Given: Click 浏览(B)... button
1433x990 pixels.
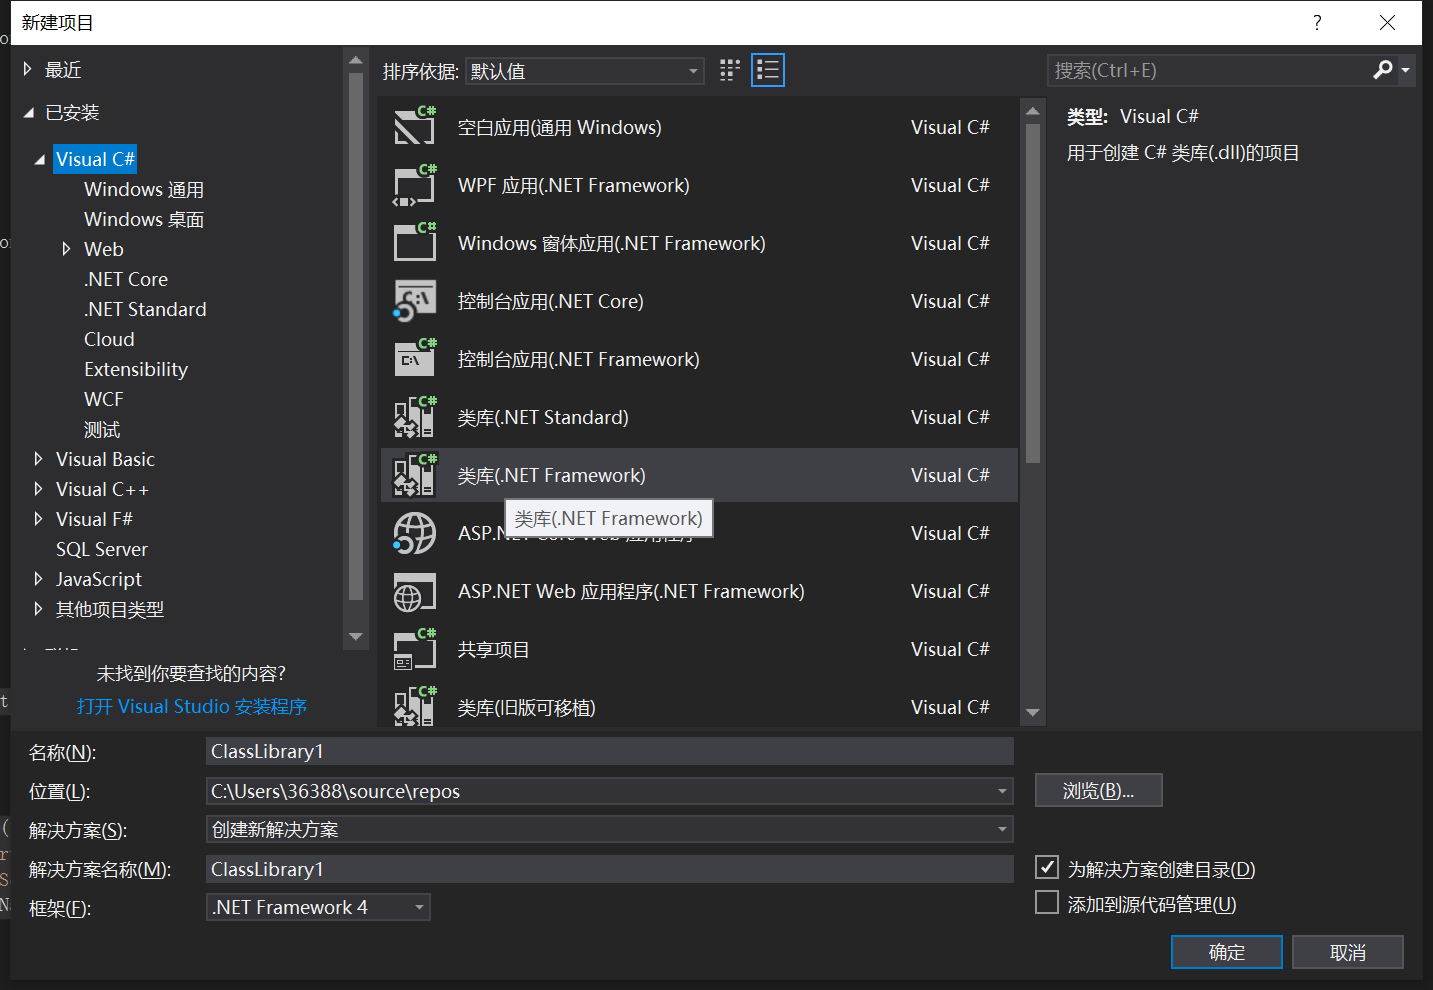Looking at the screenshot, I should tap(1098, 790).
